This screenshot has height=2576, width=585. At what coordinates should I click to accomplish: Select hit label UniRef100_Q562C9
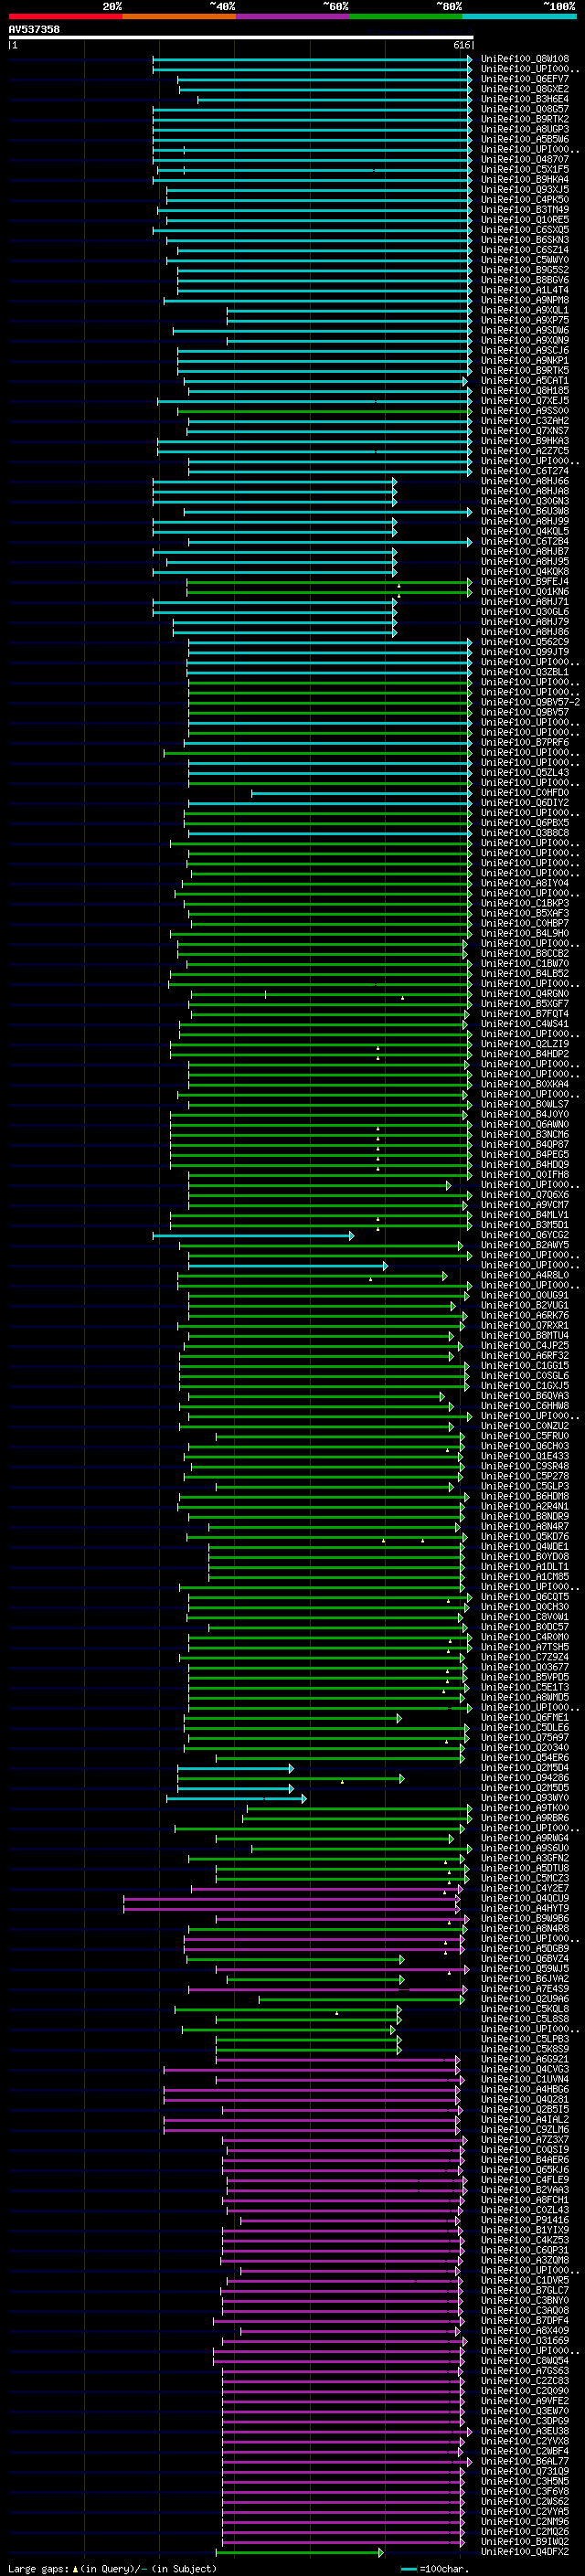click(524, 642)
